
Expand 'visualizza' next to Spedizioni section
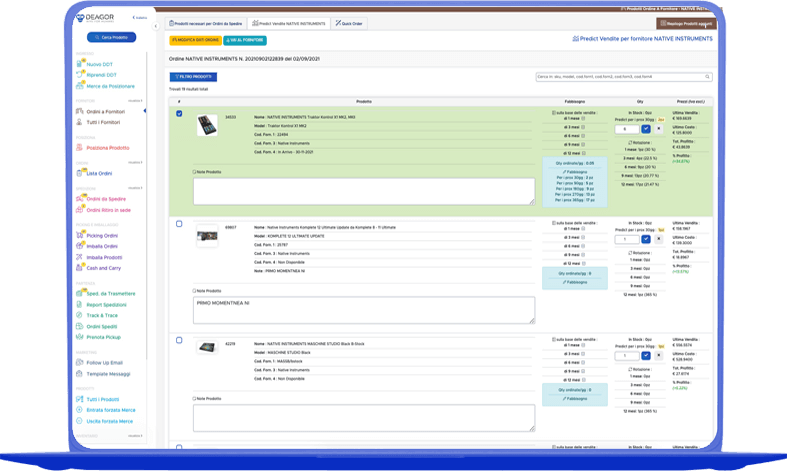pyautogui.click(x=135, y=188)
